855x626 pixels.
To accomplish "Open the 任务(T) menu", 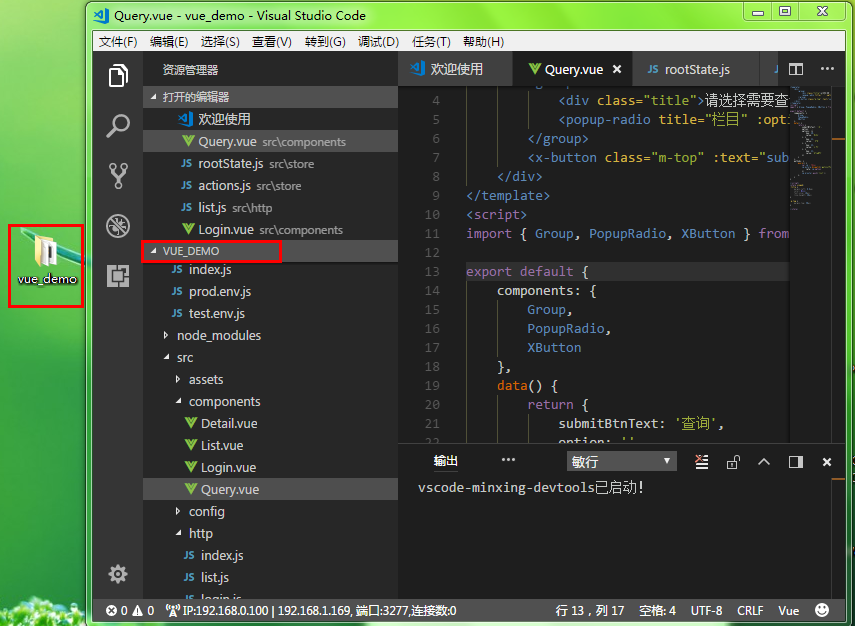I will 431,42.
